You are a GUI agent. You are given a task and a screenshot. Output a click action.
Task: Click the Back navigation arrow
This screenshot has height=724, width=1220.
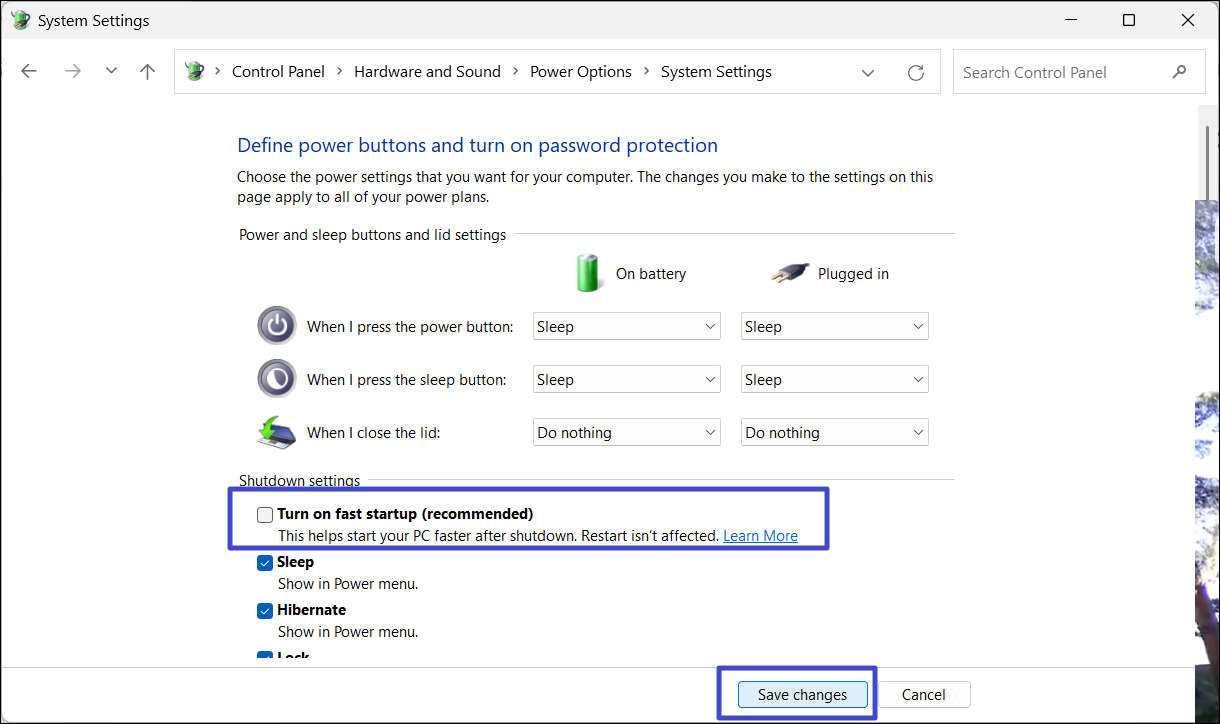click(x=29, y=72)
